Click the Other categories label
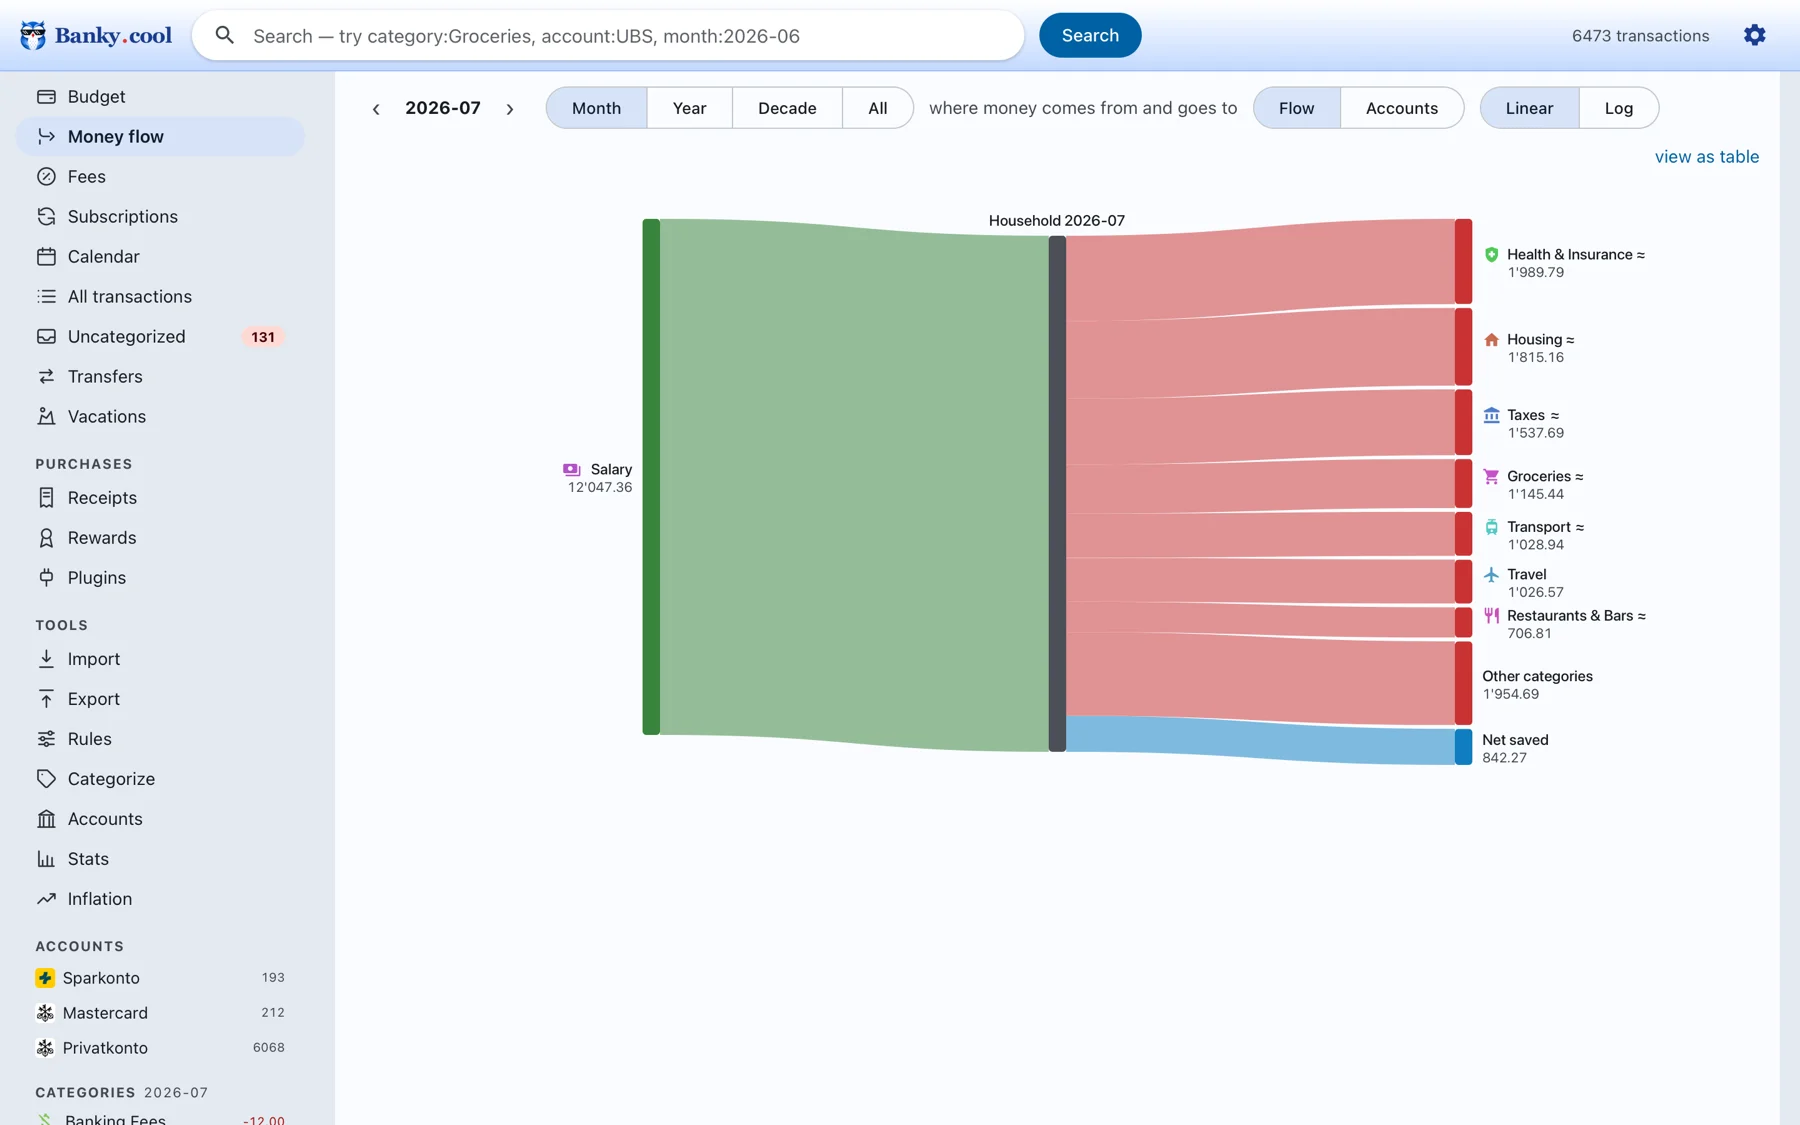 pyautogui.click(x=1537, y=676)
